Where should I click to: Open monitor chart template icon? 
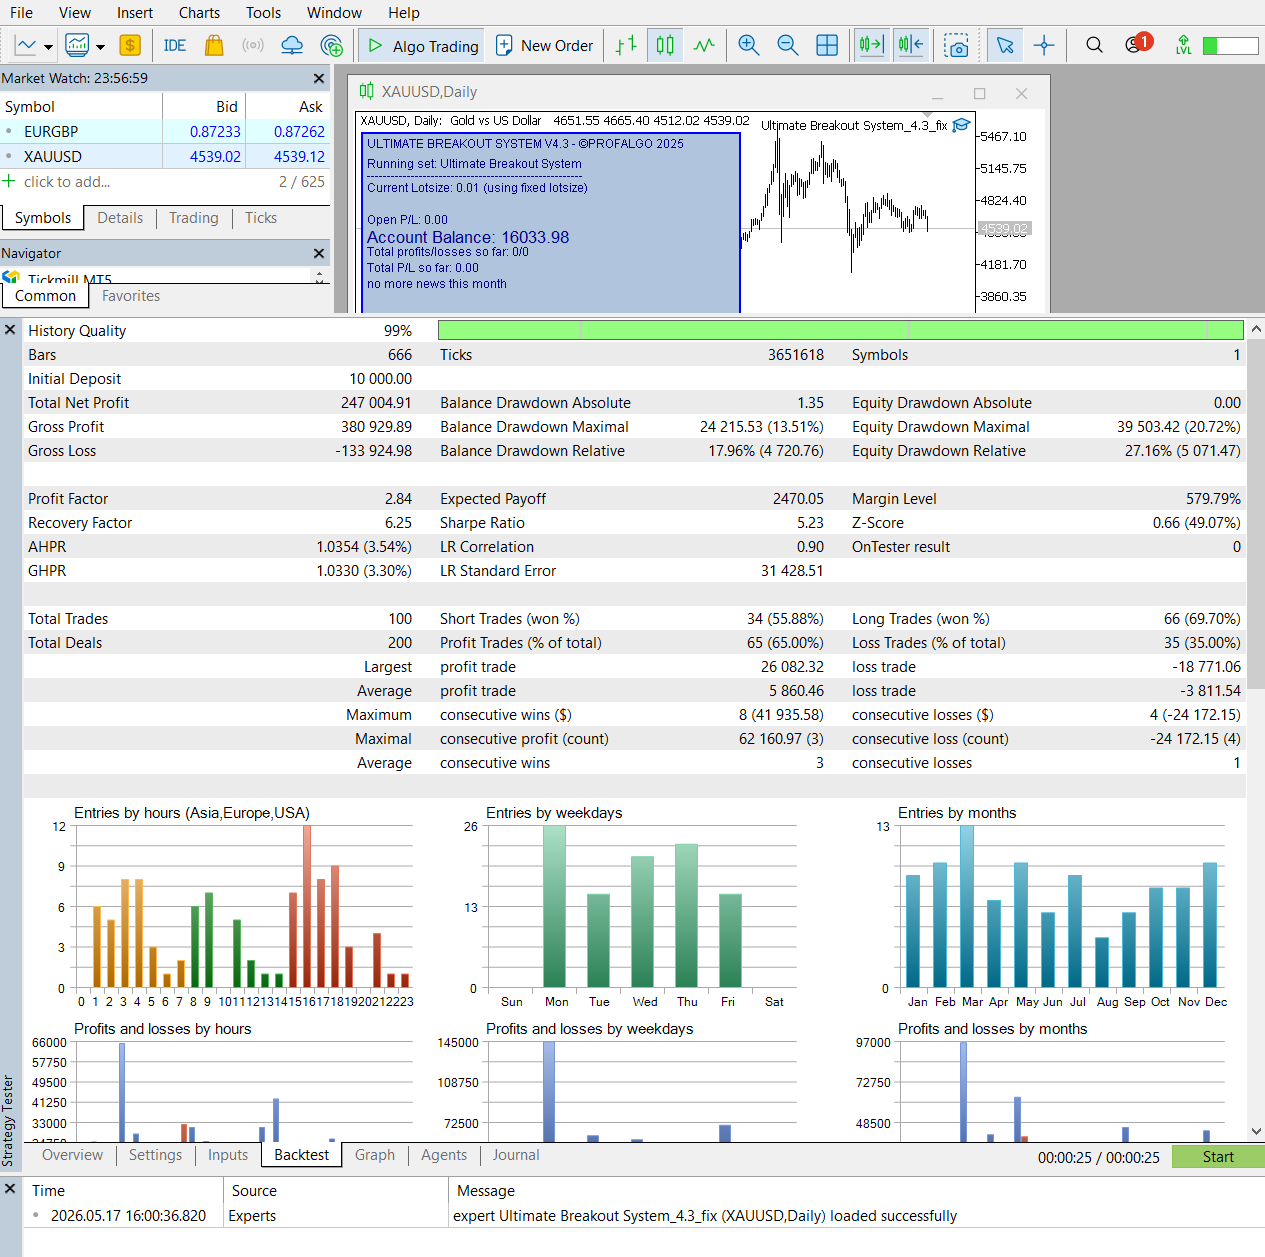tap(77, 45)
